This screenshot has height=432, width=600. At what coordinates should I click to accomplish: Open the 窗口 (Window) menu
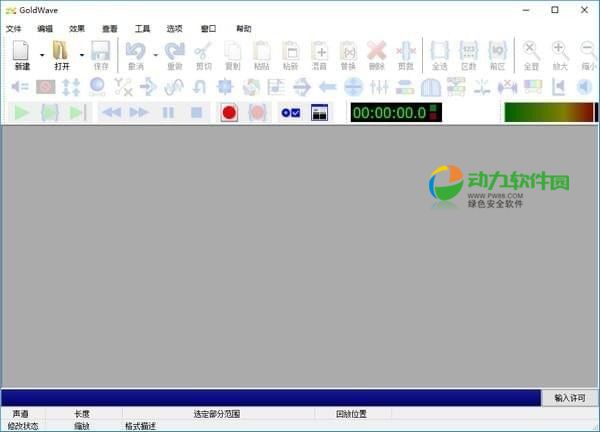pos(209,29)
